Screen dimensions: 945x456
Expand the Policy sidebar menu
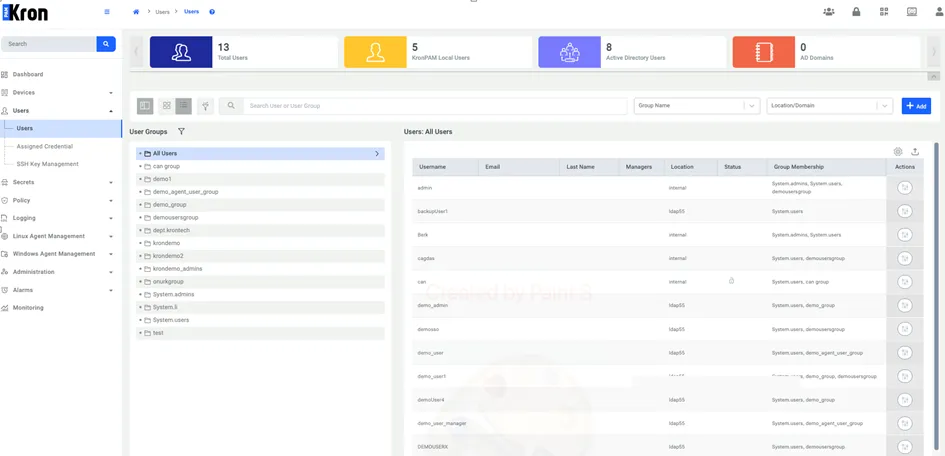point(111,201)
